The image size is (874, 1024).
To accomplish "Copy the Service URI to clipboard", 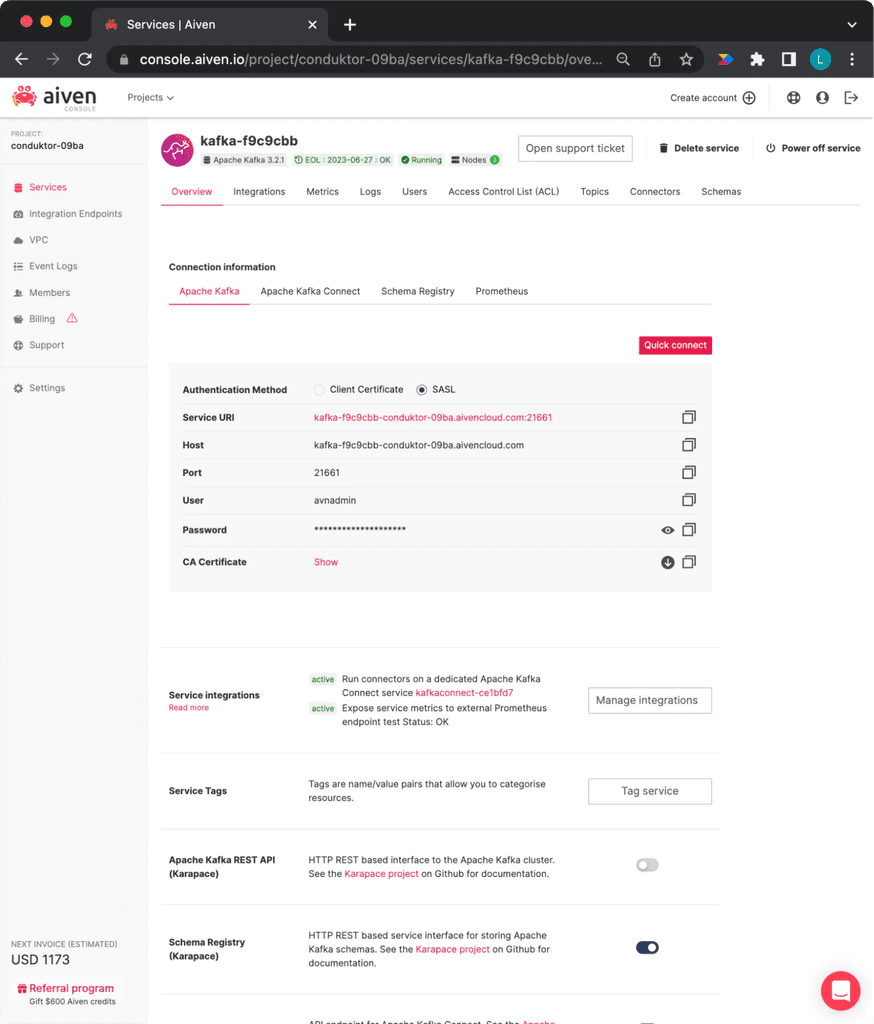I will tap(689, 417).
